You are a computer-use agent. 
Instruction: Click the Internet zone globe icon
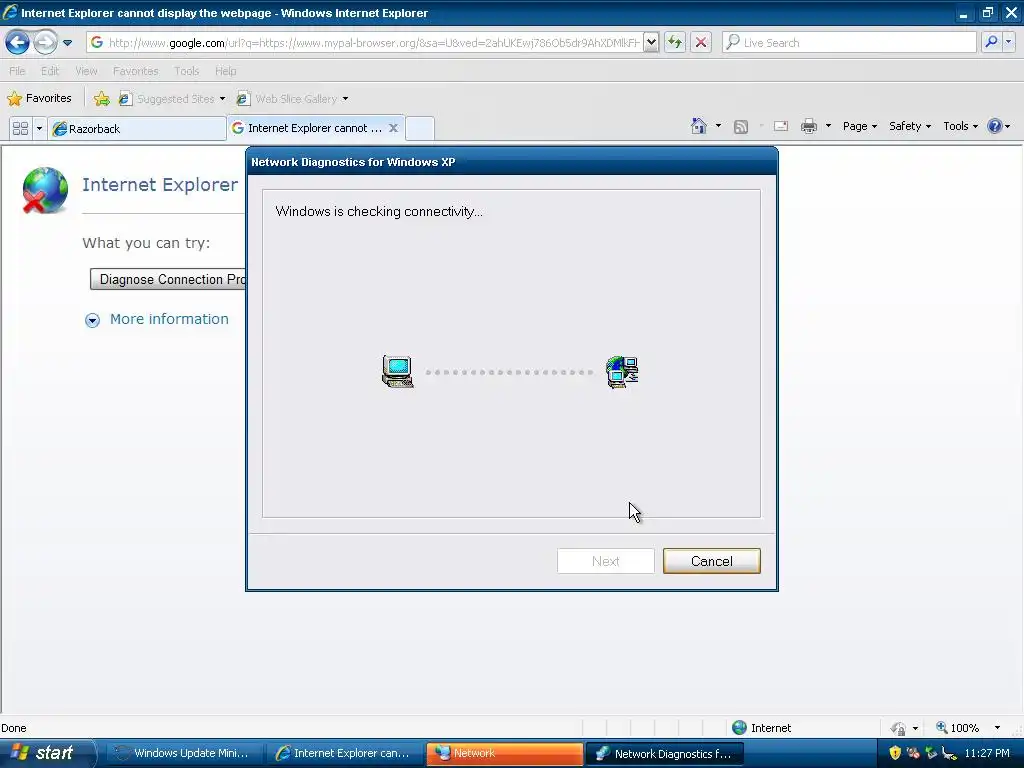[739, 728]
